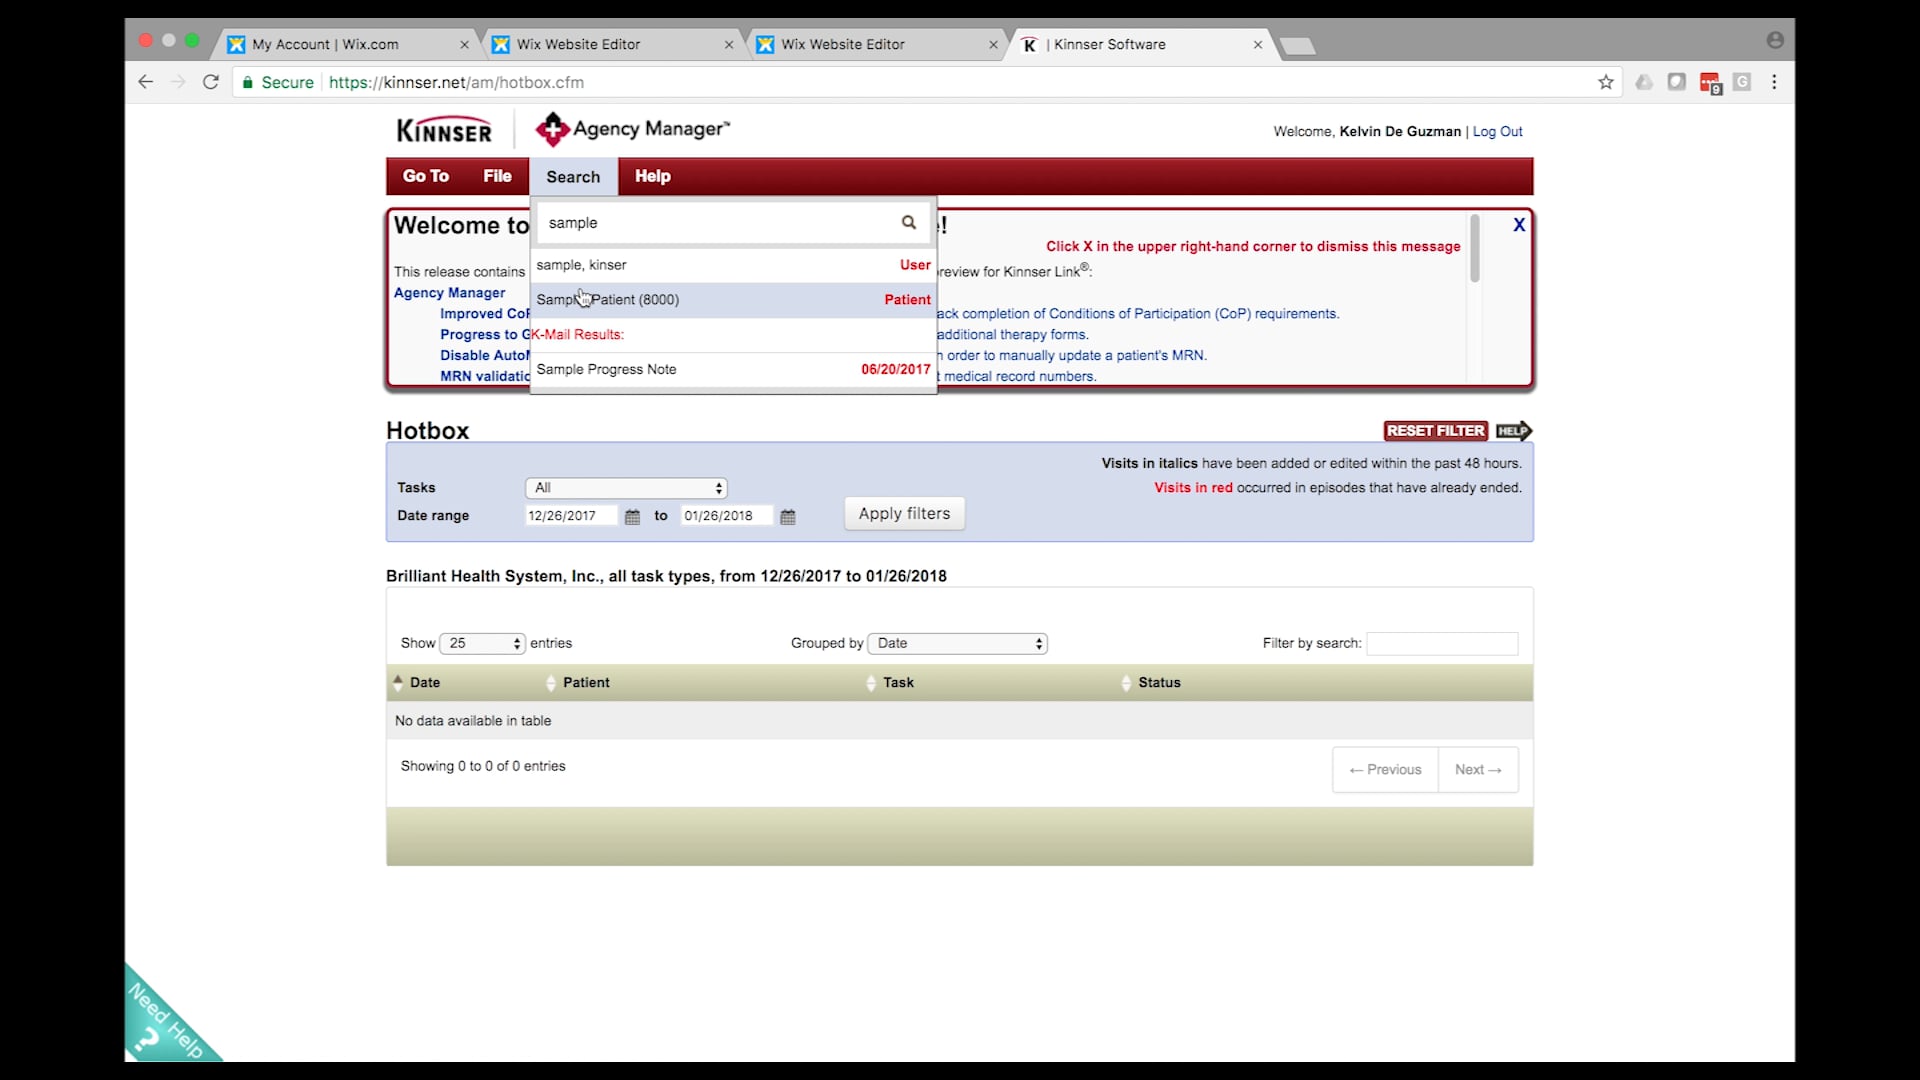
Task: Click the Log Out link
Action: pyautogui.click(x=1497, y=131)
